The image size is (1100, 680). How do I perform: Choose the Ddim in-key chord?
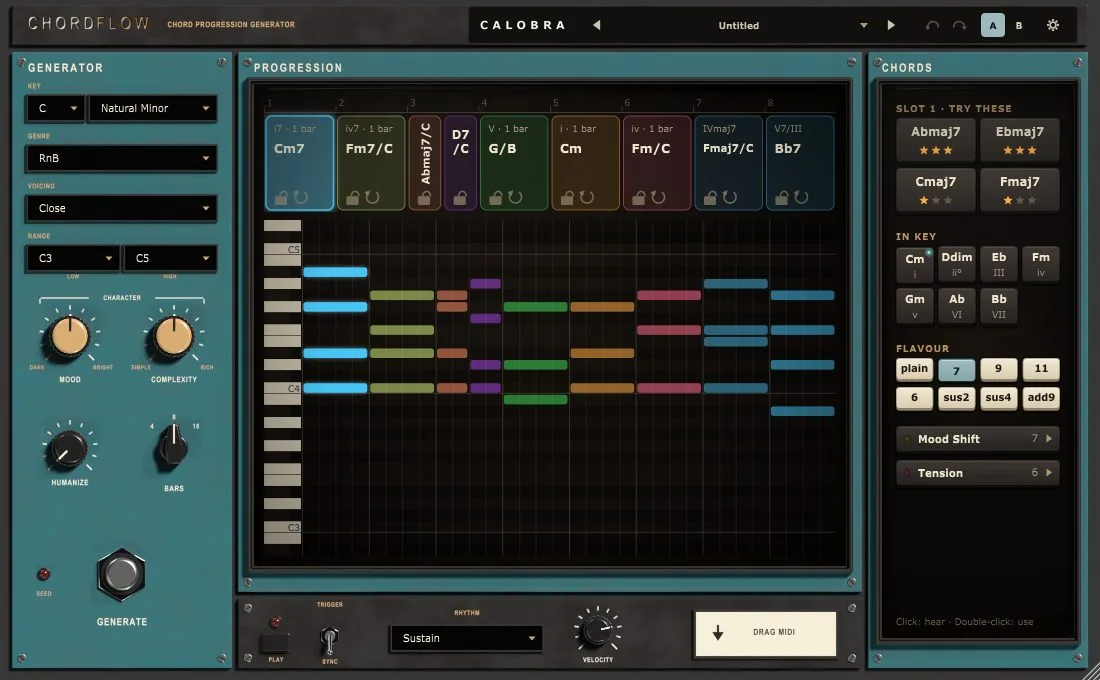click(956, 264)
